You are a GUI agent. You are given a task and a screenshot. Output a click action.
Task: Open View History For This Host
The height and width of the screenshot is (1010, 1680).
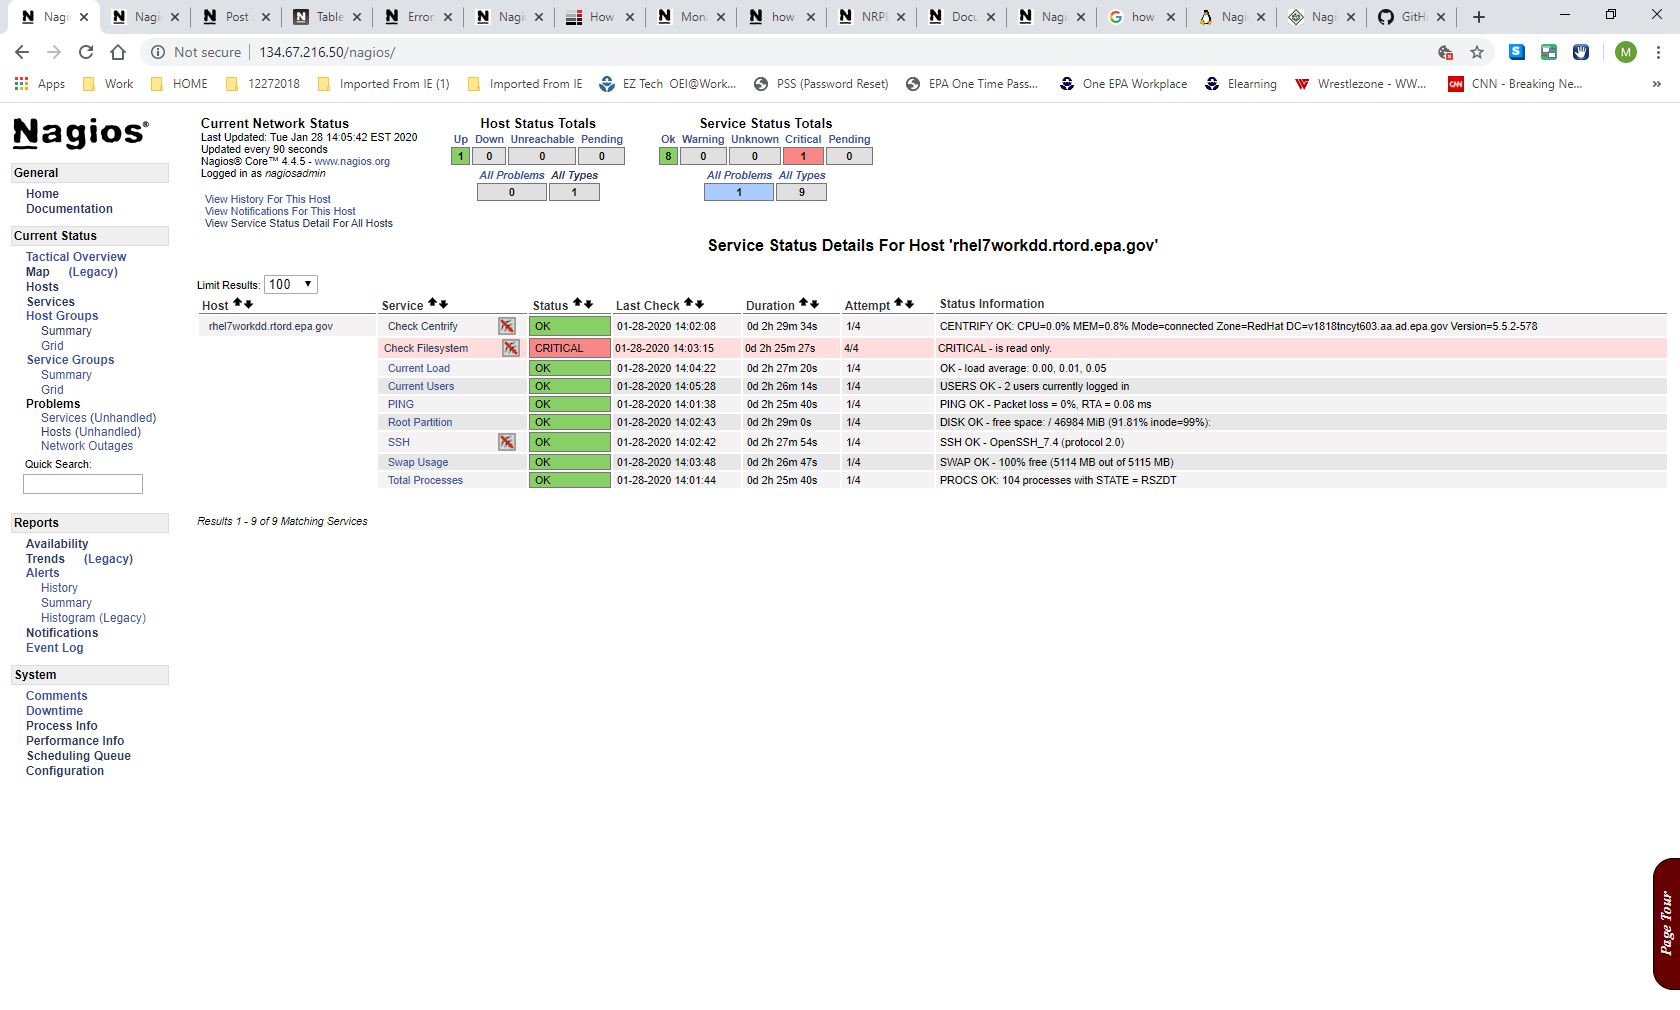267,199
